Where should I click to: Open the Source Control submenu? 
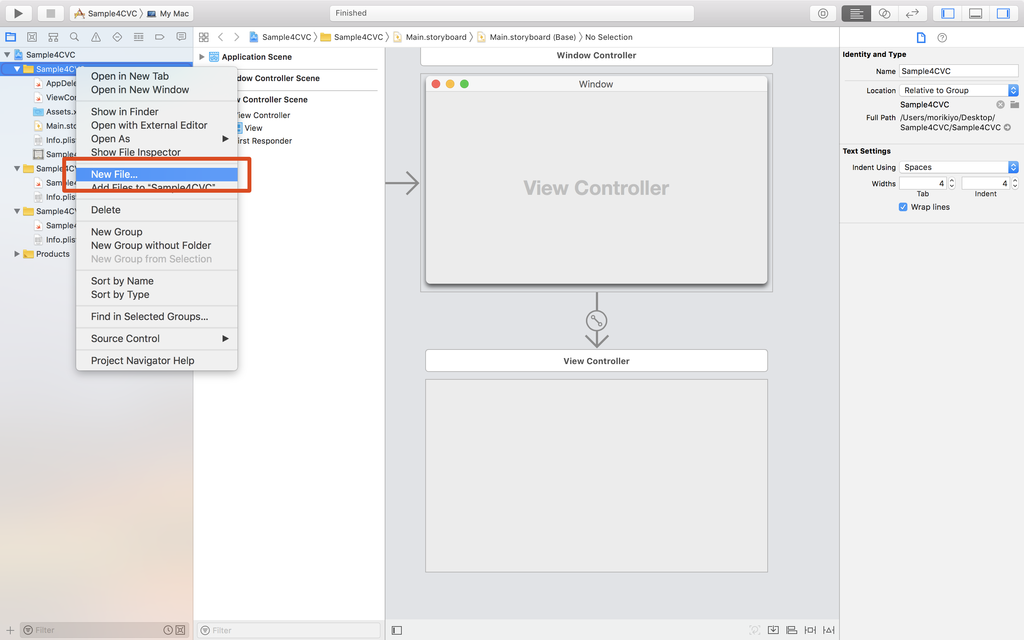point(157,338)
